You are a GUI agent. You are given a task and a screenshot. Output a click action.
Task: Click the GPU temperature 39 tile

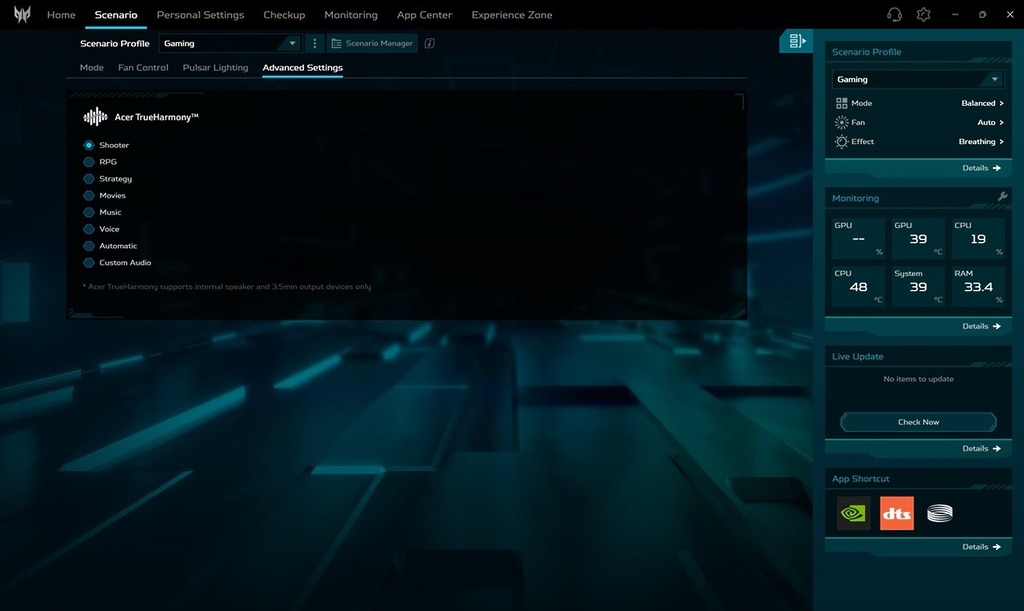click(918, 238)
